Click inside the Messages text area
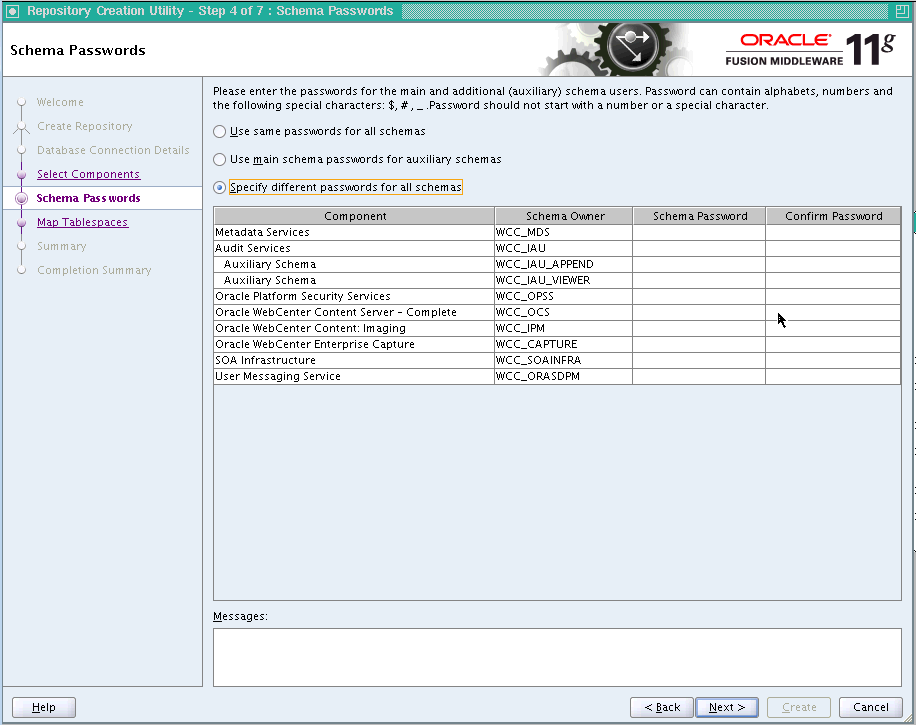This screenshot has width=916, height=725. coord(557,657)
